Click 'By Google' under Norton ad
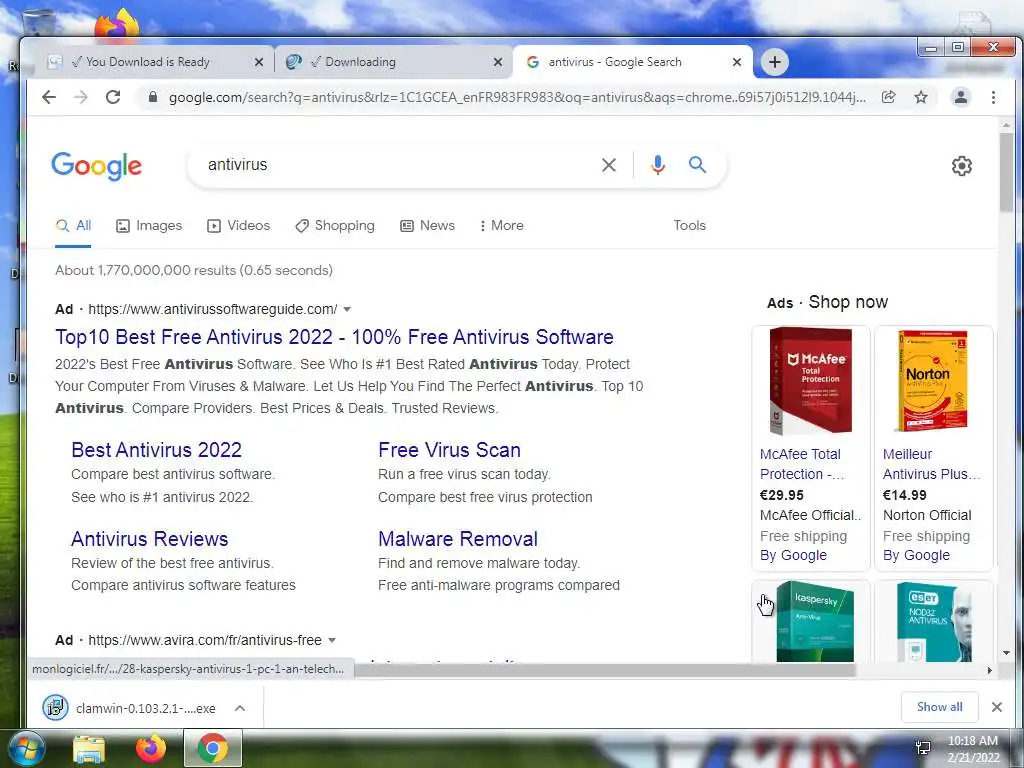Image resolution: width=1024 pixels, height=768 pixels. 916,556
